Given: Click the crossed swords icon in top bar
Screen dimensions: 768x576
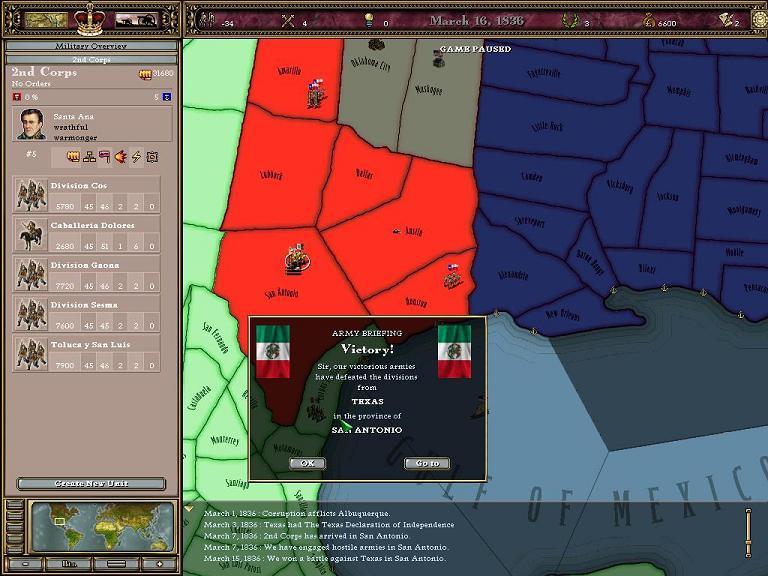Looking at the screenshot, I should (289, 21).
